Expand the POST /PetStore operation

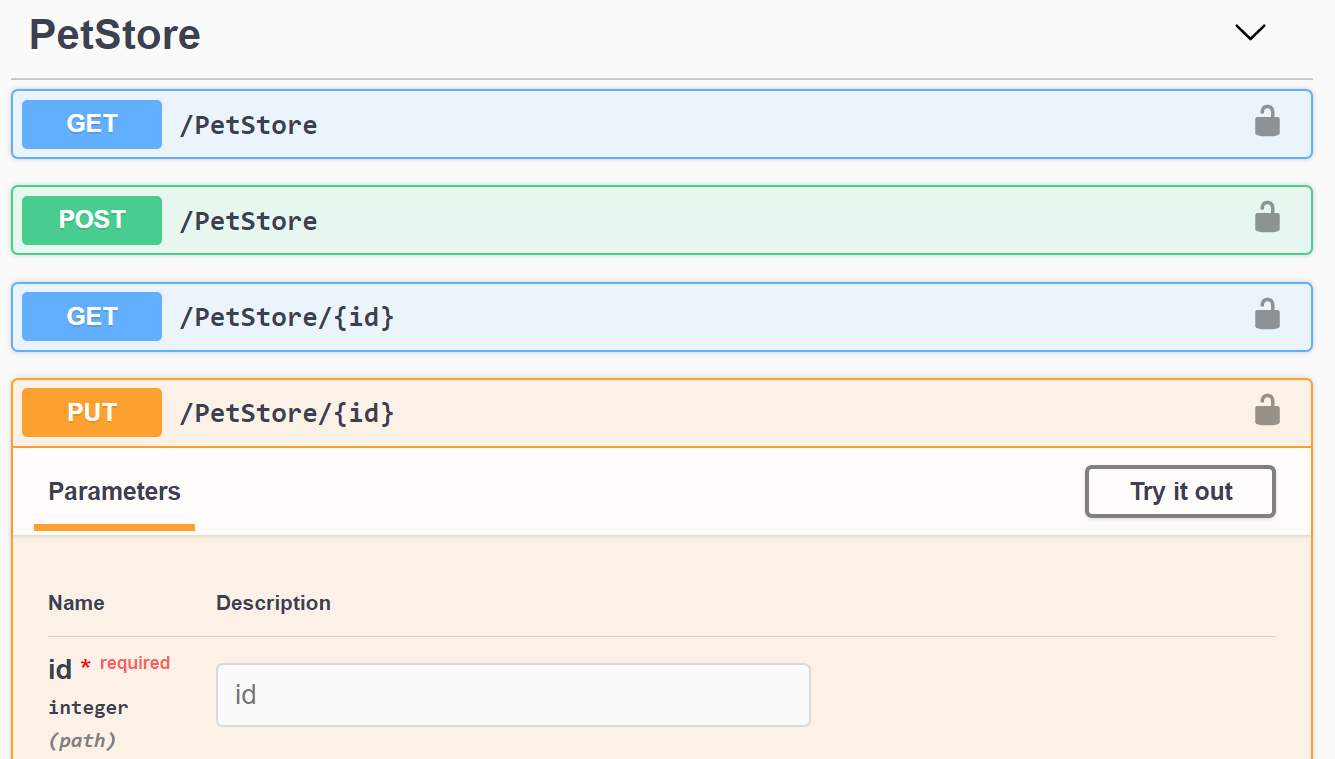coord(700,220)
